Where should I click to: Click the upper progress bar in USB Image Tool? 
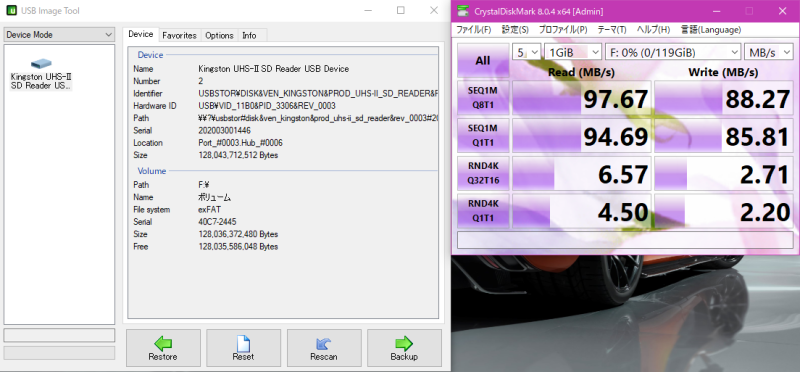click(59, 335)
